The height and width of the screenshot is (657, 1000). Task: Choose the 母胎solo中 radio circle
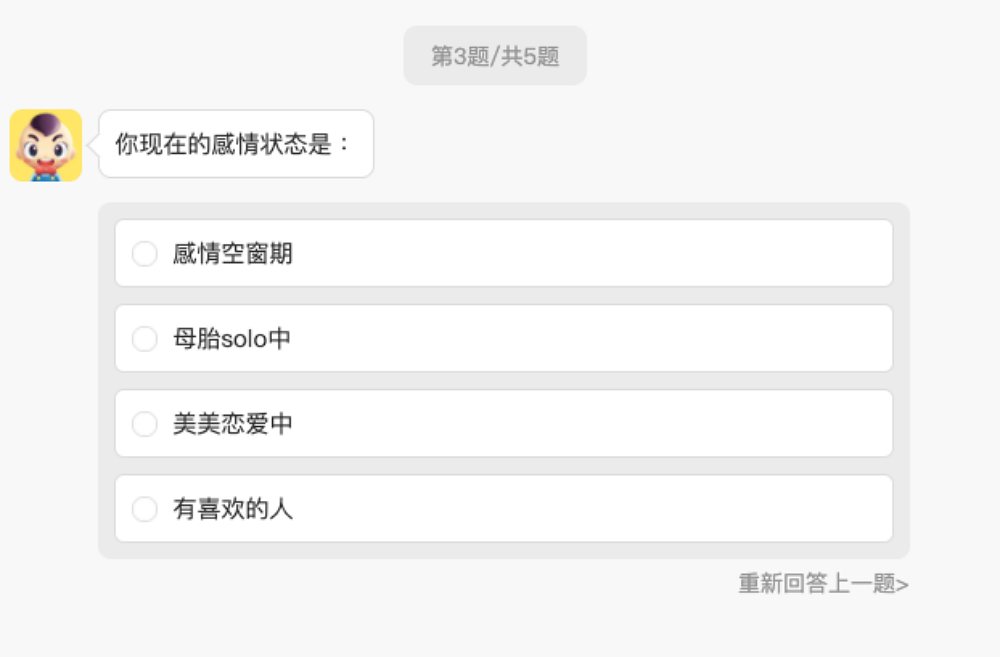pos(145,339)
